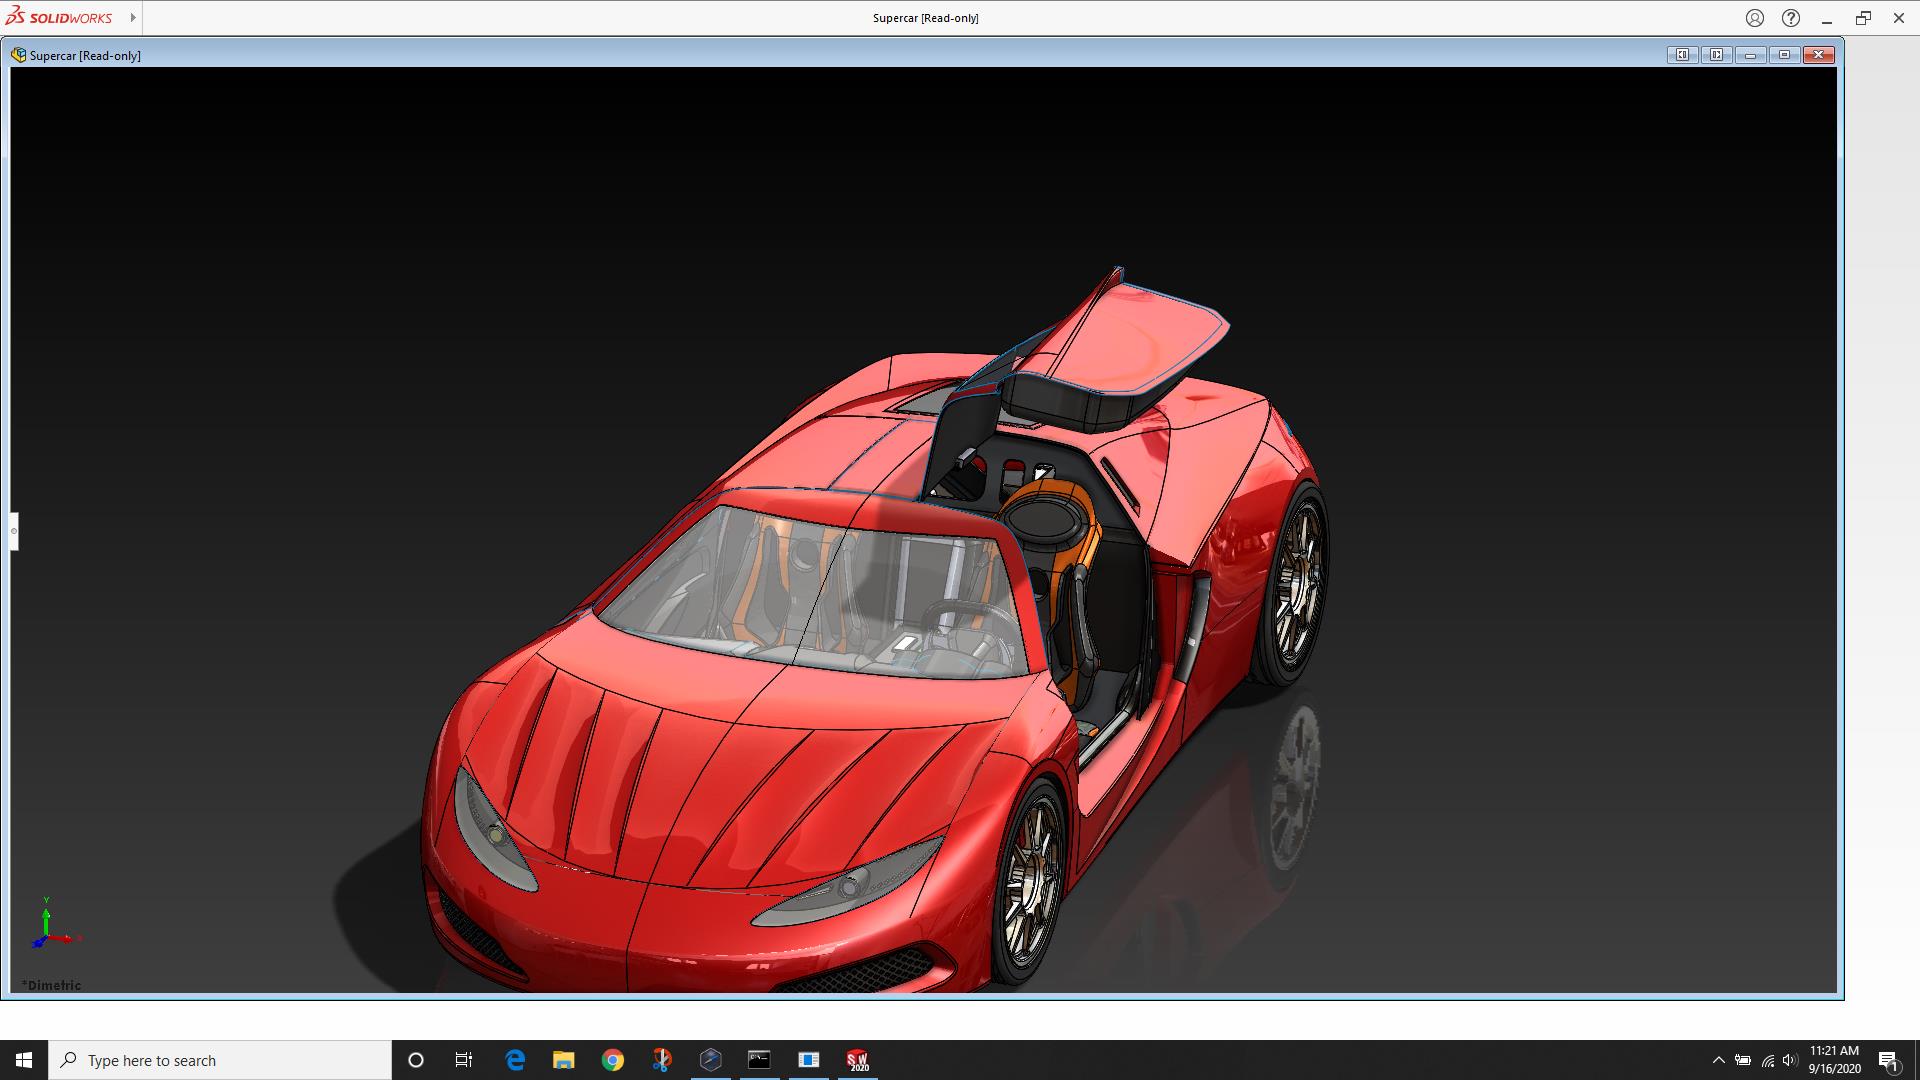Open the SOLIDWORKS Help question-mark icon
Screen dimensions: 1920x1080
[1790, 18]
